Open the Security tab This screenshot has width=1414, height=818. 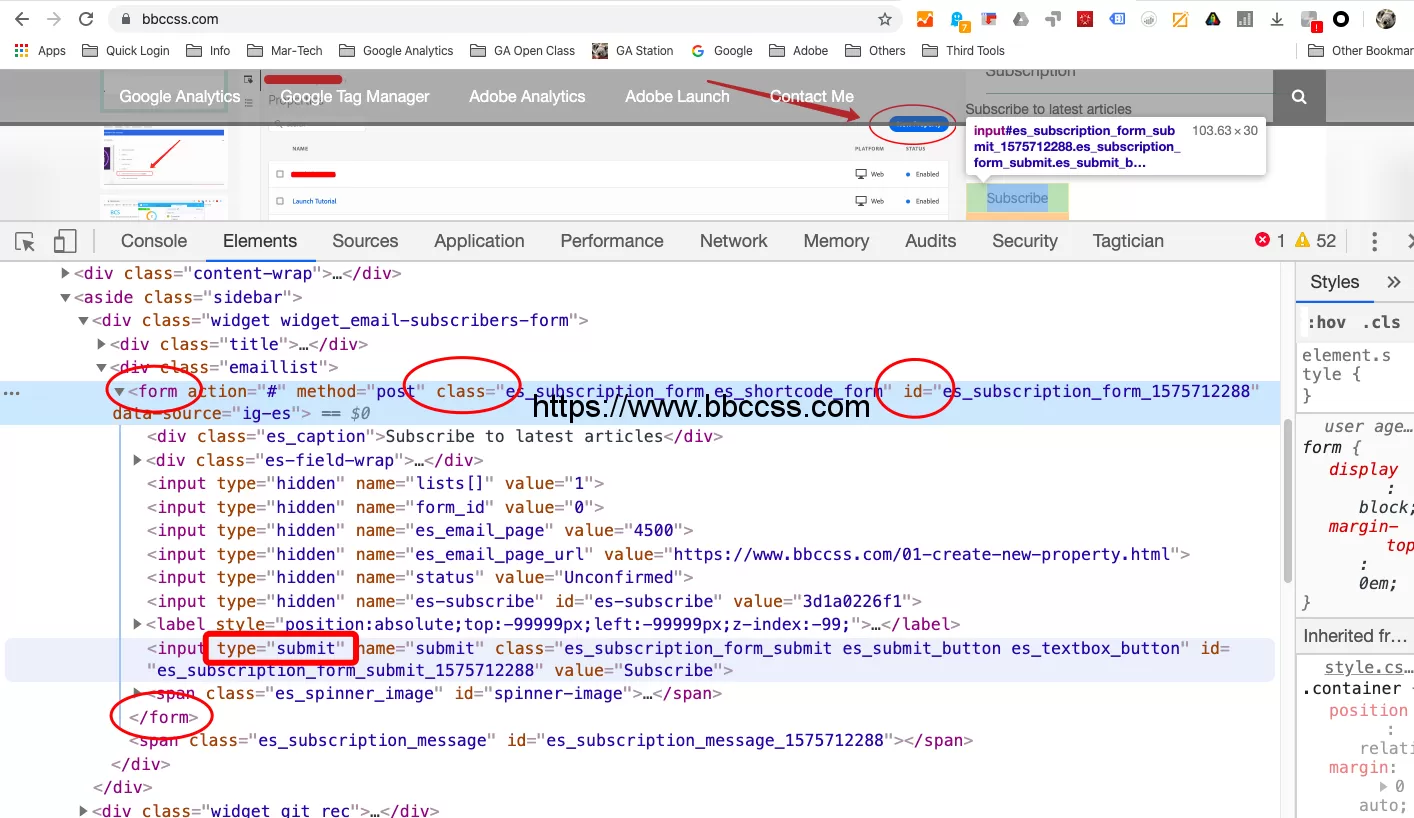coord(1025,241)
